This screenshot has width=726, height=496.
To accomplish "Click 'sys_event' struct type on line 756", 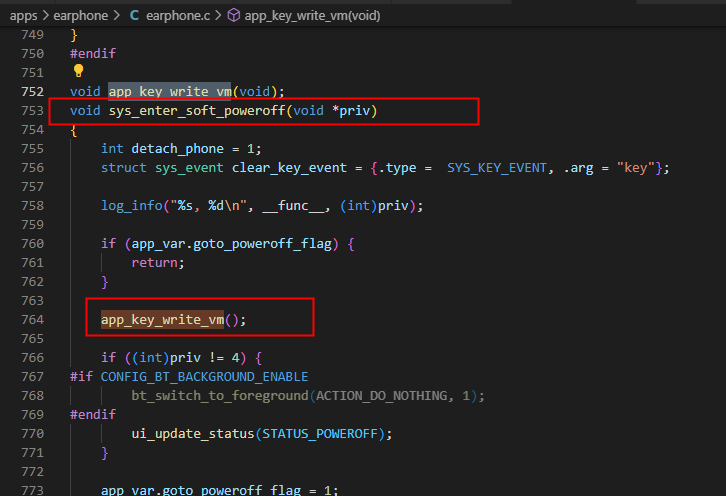I will (x=189, y=168).
